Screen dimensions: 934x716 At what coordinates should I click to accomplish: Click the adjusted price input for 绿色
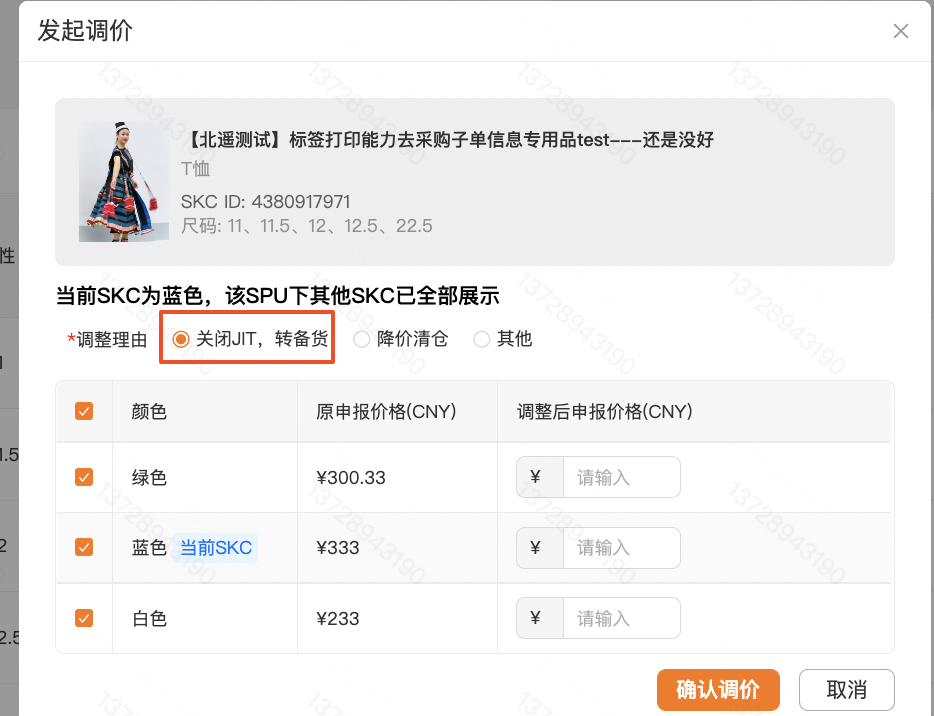pos(621,477)
